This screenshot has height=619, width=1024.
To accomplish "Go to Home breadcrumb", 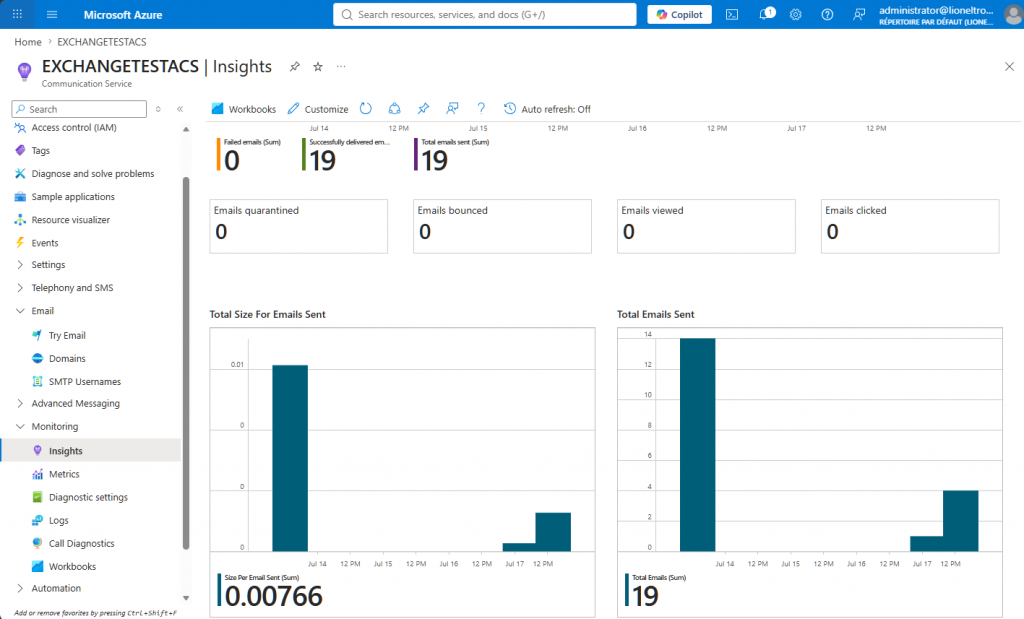I will click(x=28, y=42).
